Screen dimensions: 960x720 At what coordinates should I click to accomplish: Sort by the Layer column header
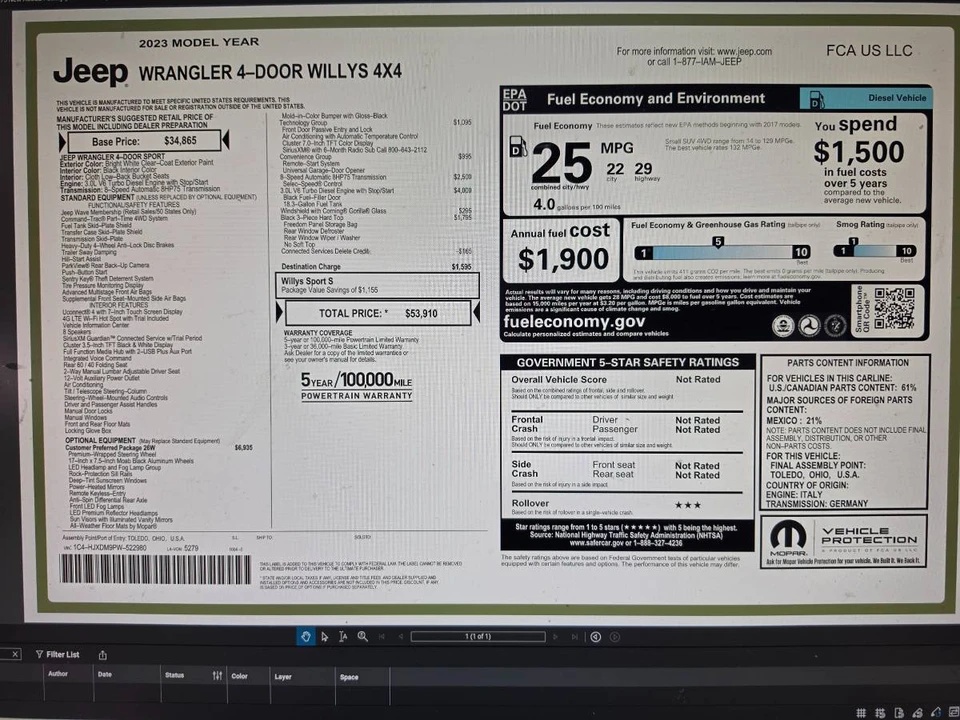pos(283,677)
